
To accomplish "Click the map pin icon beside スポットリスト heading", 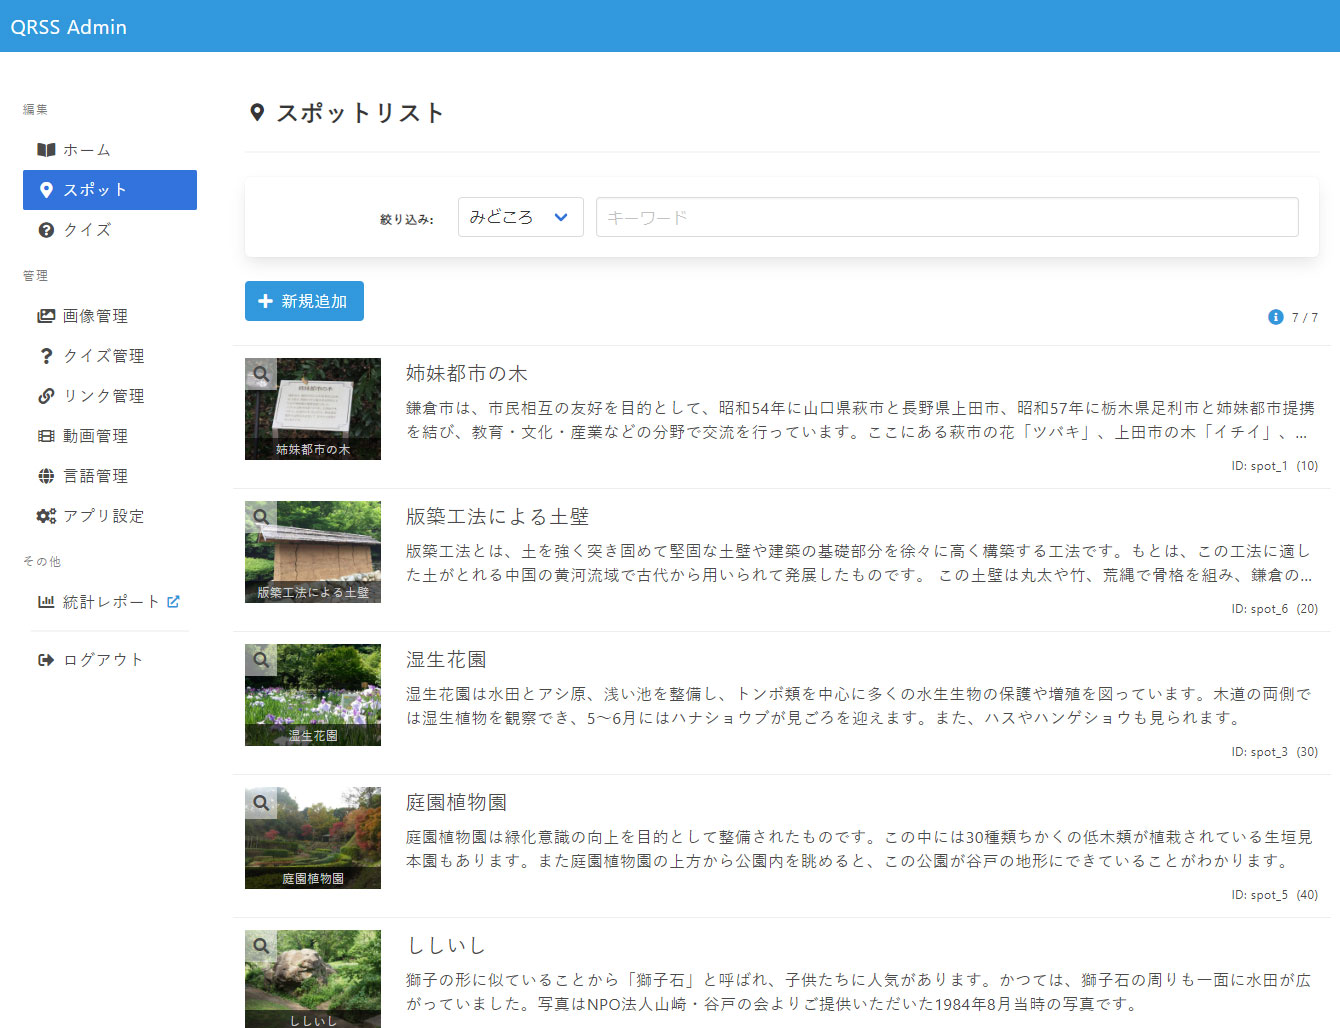I will tap(257, 113).
